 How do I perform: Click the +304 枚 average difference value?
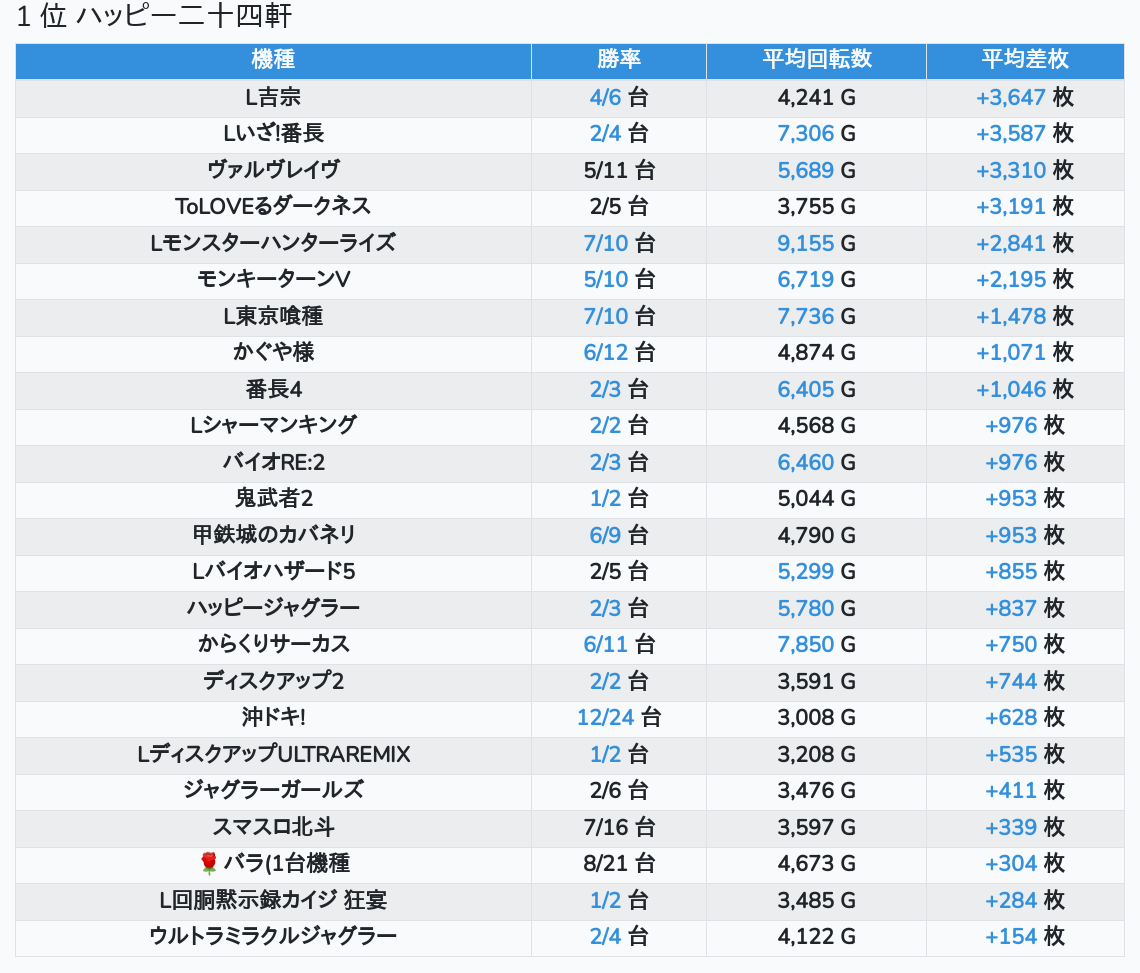point(1024,864)
